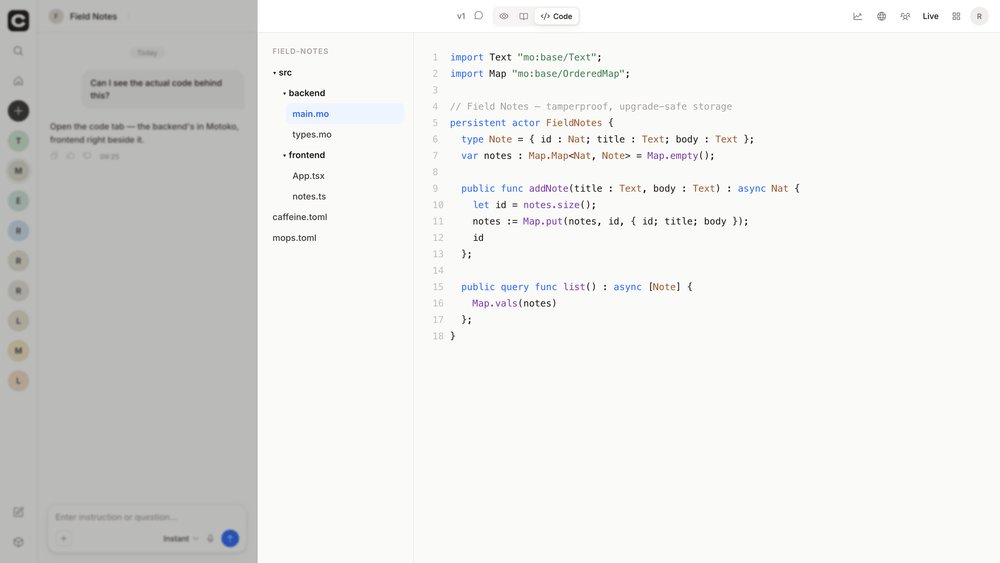
Task: Open main.mo in the file tree
Action: [x=344, y=113]
